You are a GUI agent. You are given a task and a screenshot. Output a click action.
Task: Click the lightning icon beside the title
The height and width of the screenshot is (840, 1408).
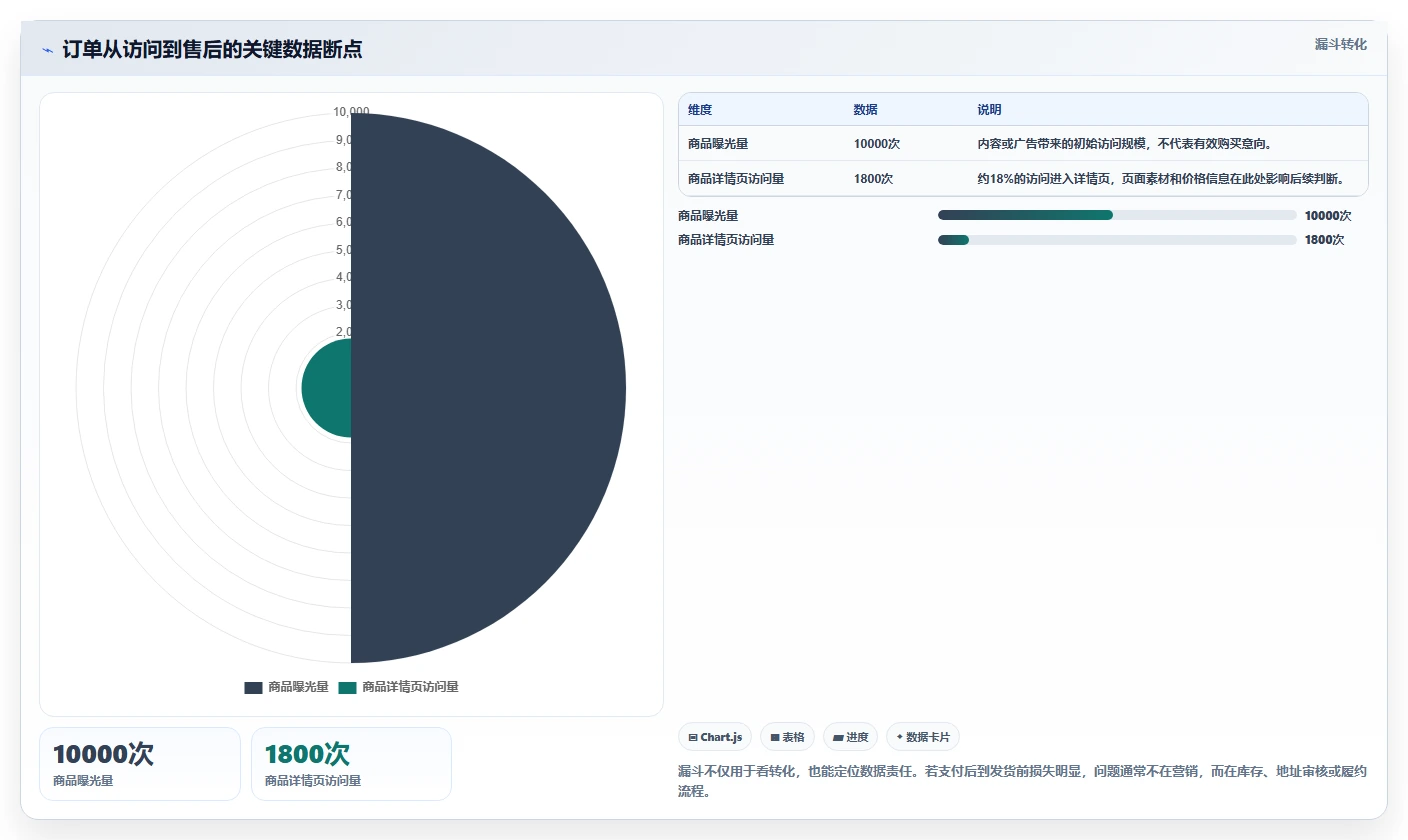48,50
